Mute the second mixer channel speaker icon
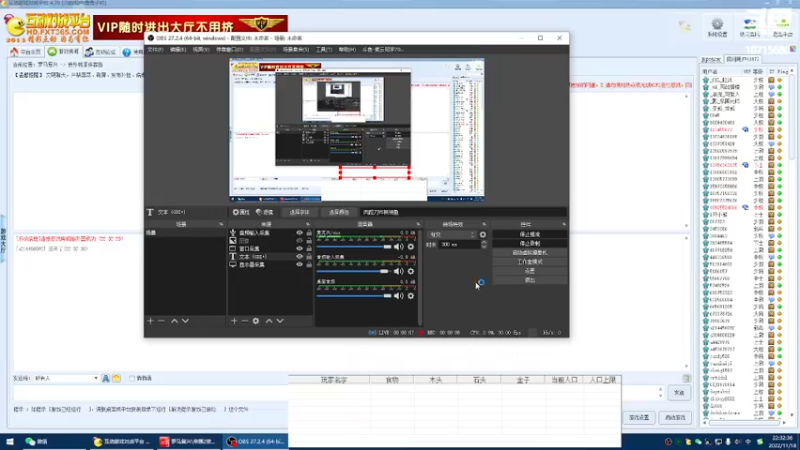The image size is (800, 450). (x=398, y=271)
